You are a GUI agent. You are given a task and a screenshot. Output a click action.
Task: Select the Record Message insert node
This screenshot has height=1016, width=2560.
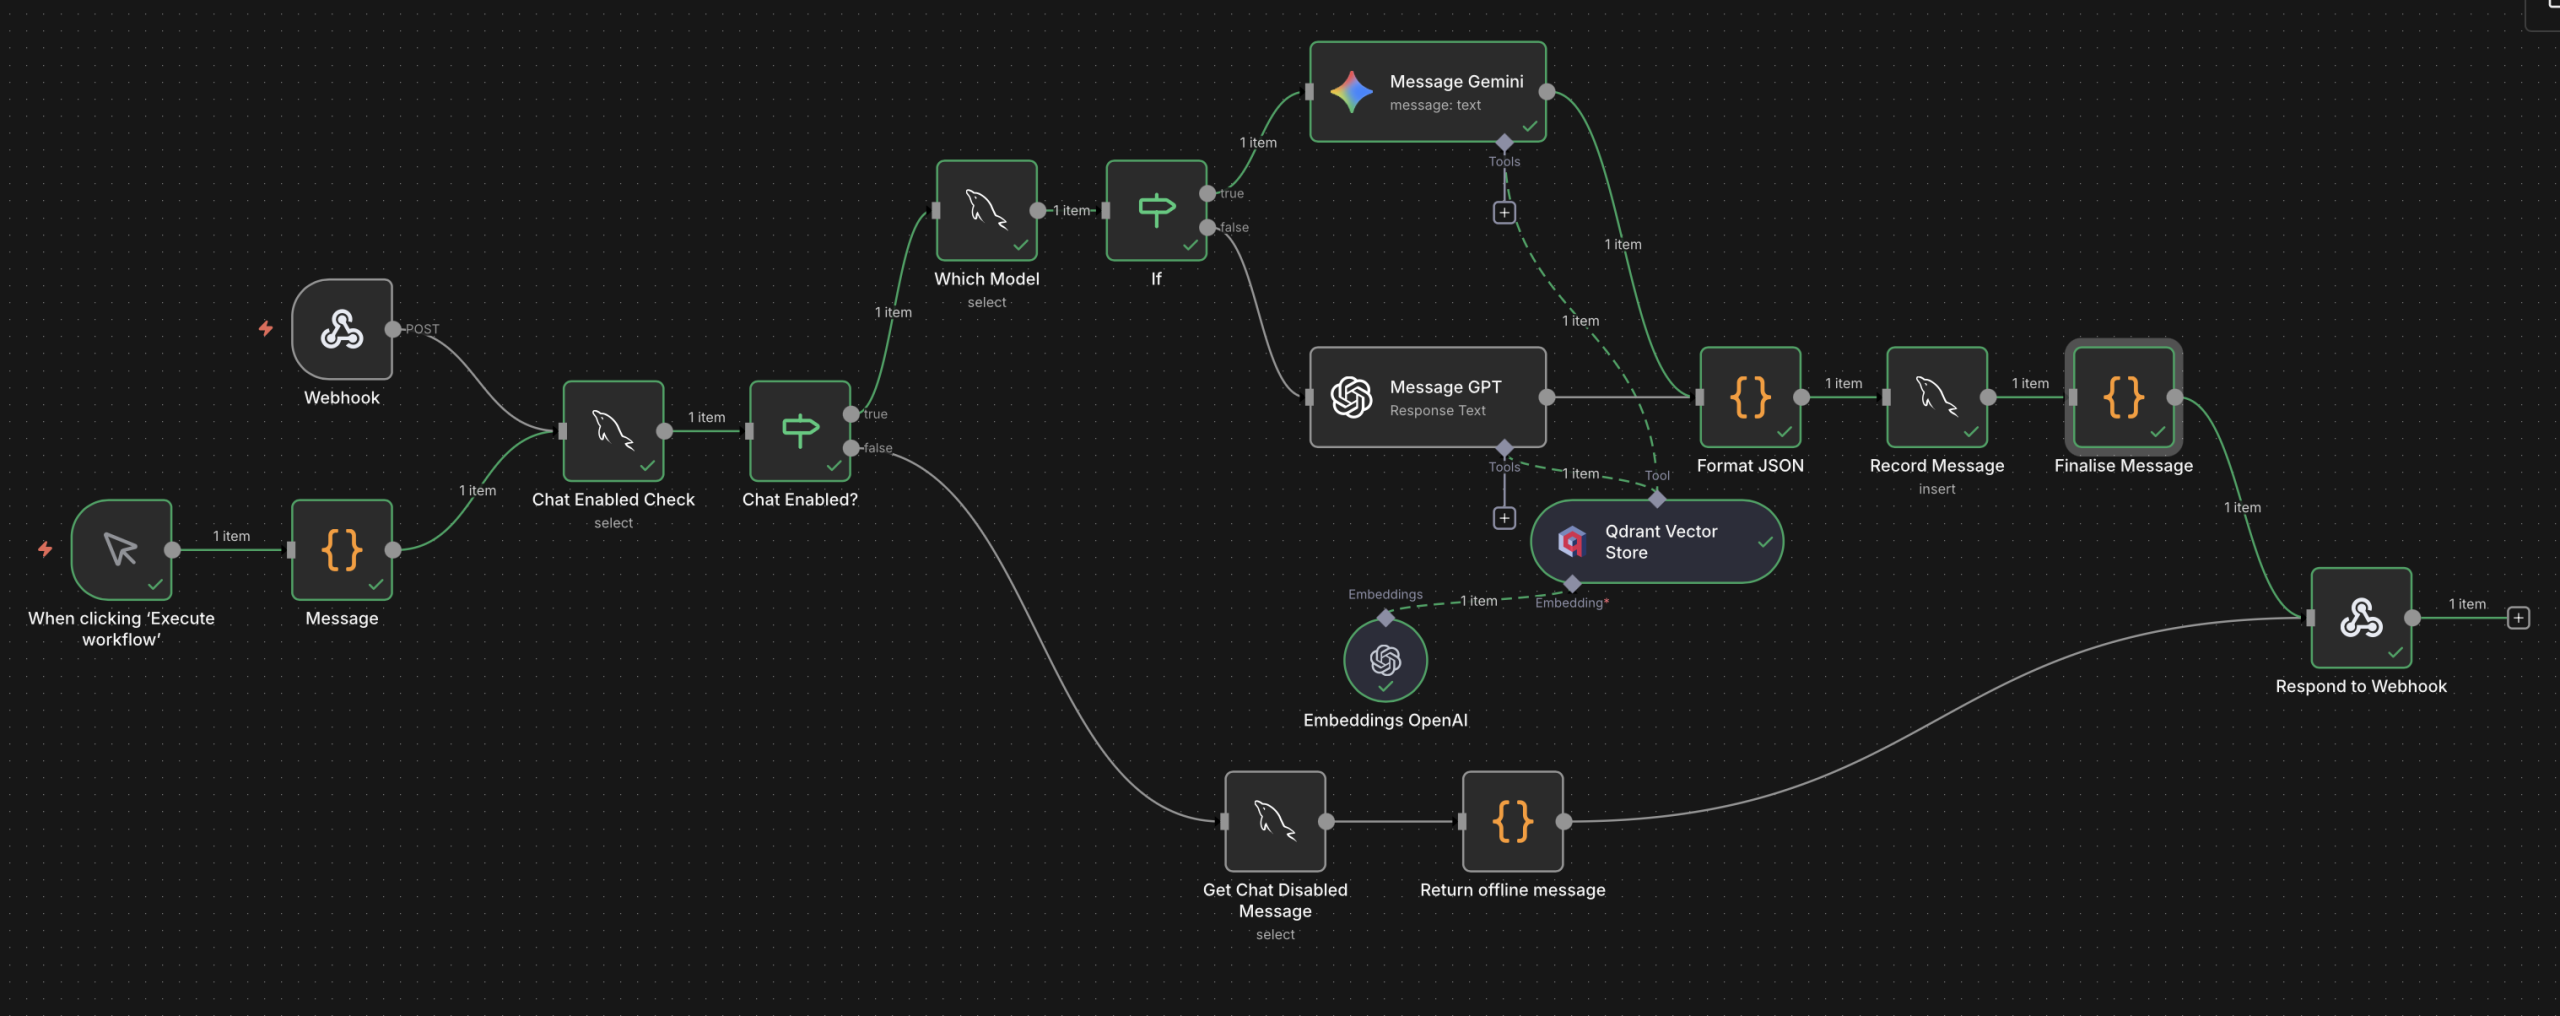1936,397
